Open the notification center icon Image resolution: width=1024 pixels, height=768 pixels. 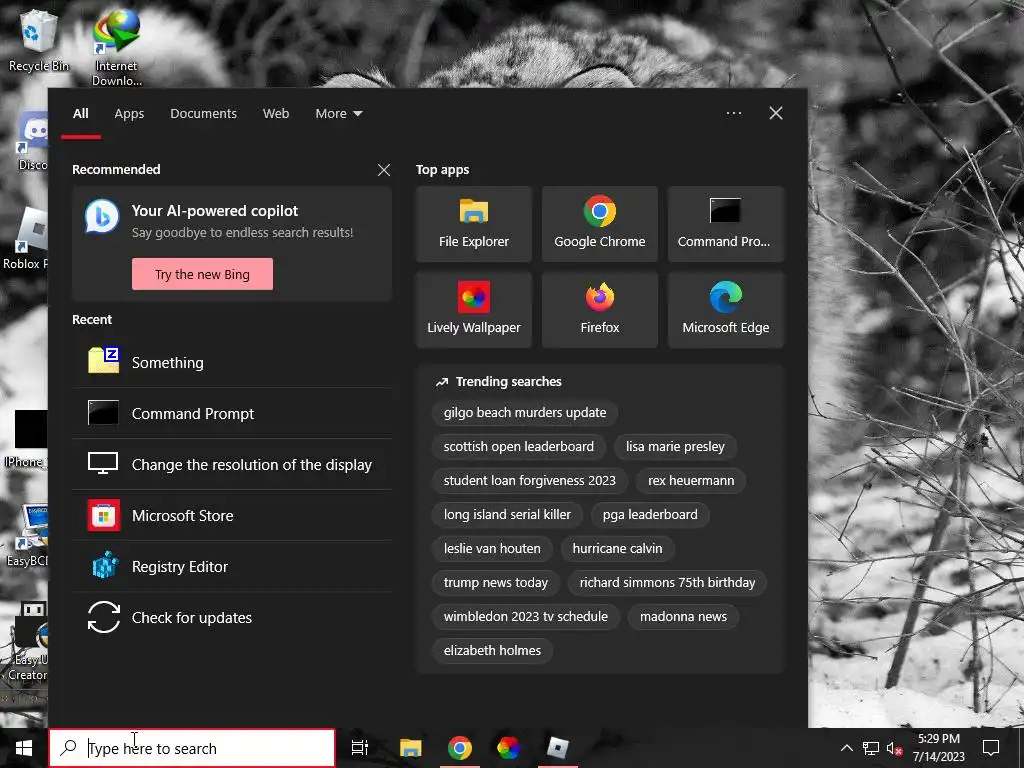(x=991, y=748)
